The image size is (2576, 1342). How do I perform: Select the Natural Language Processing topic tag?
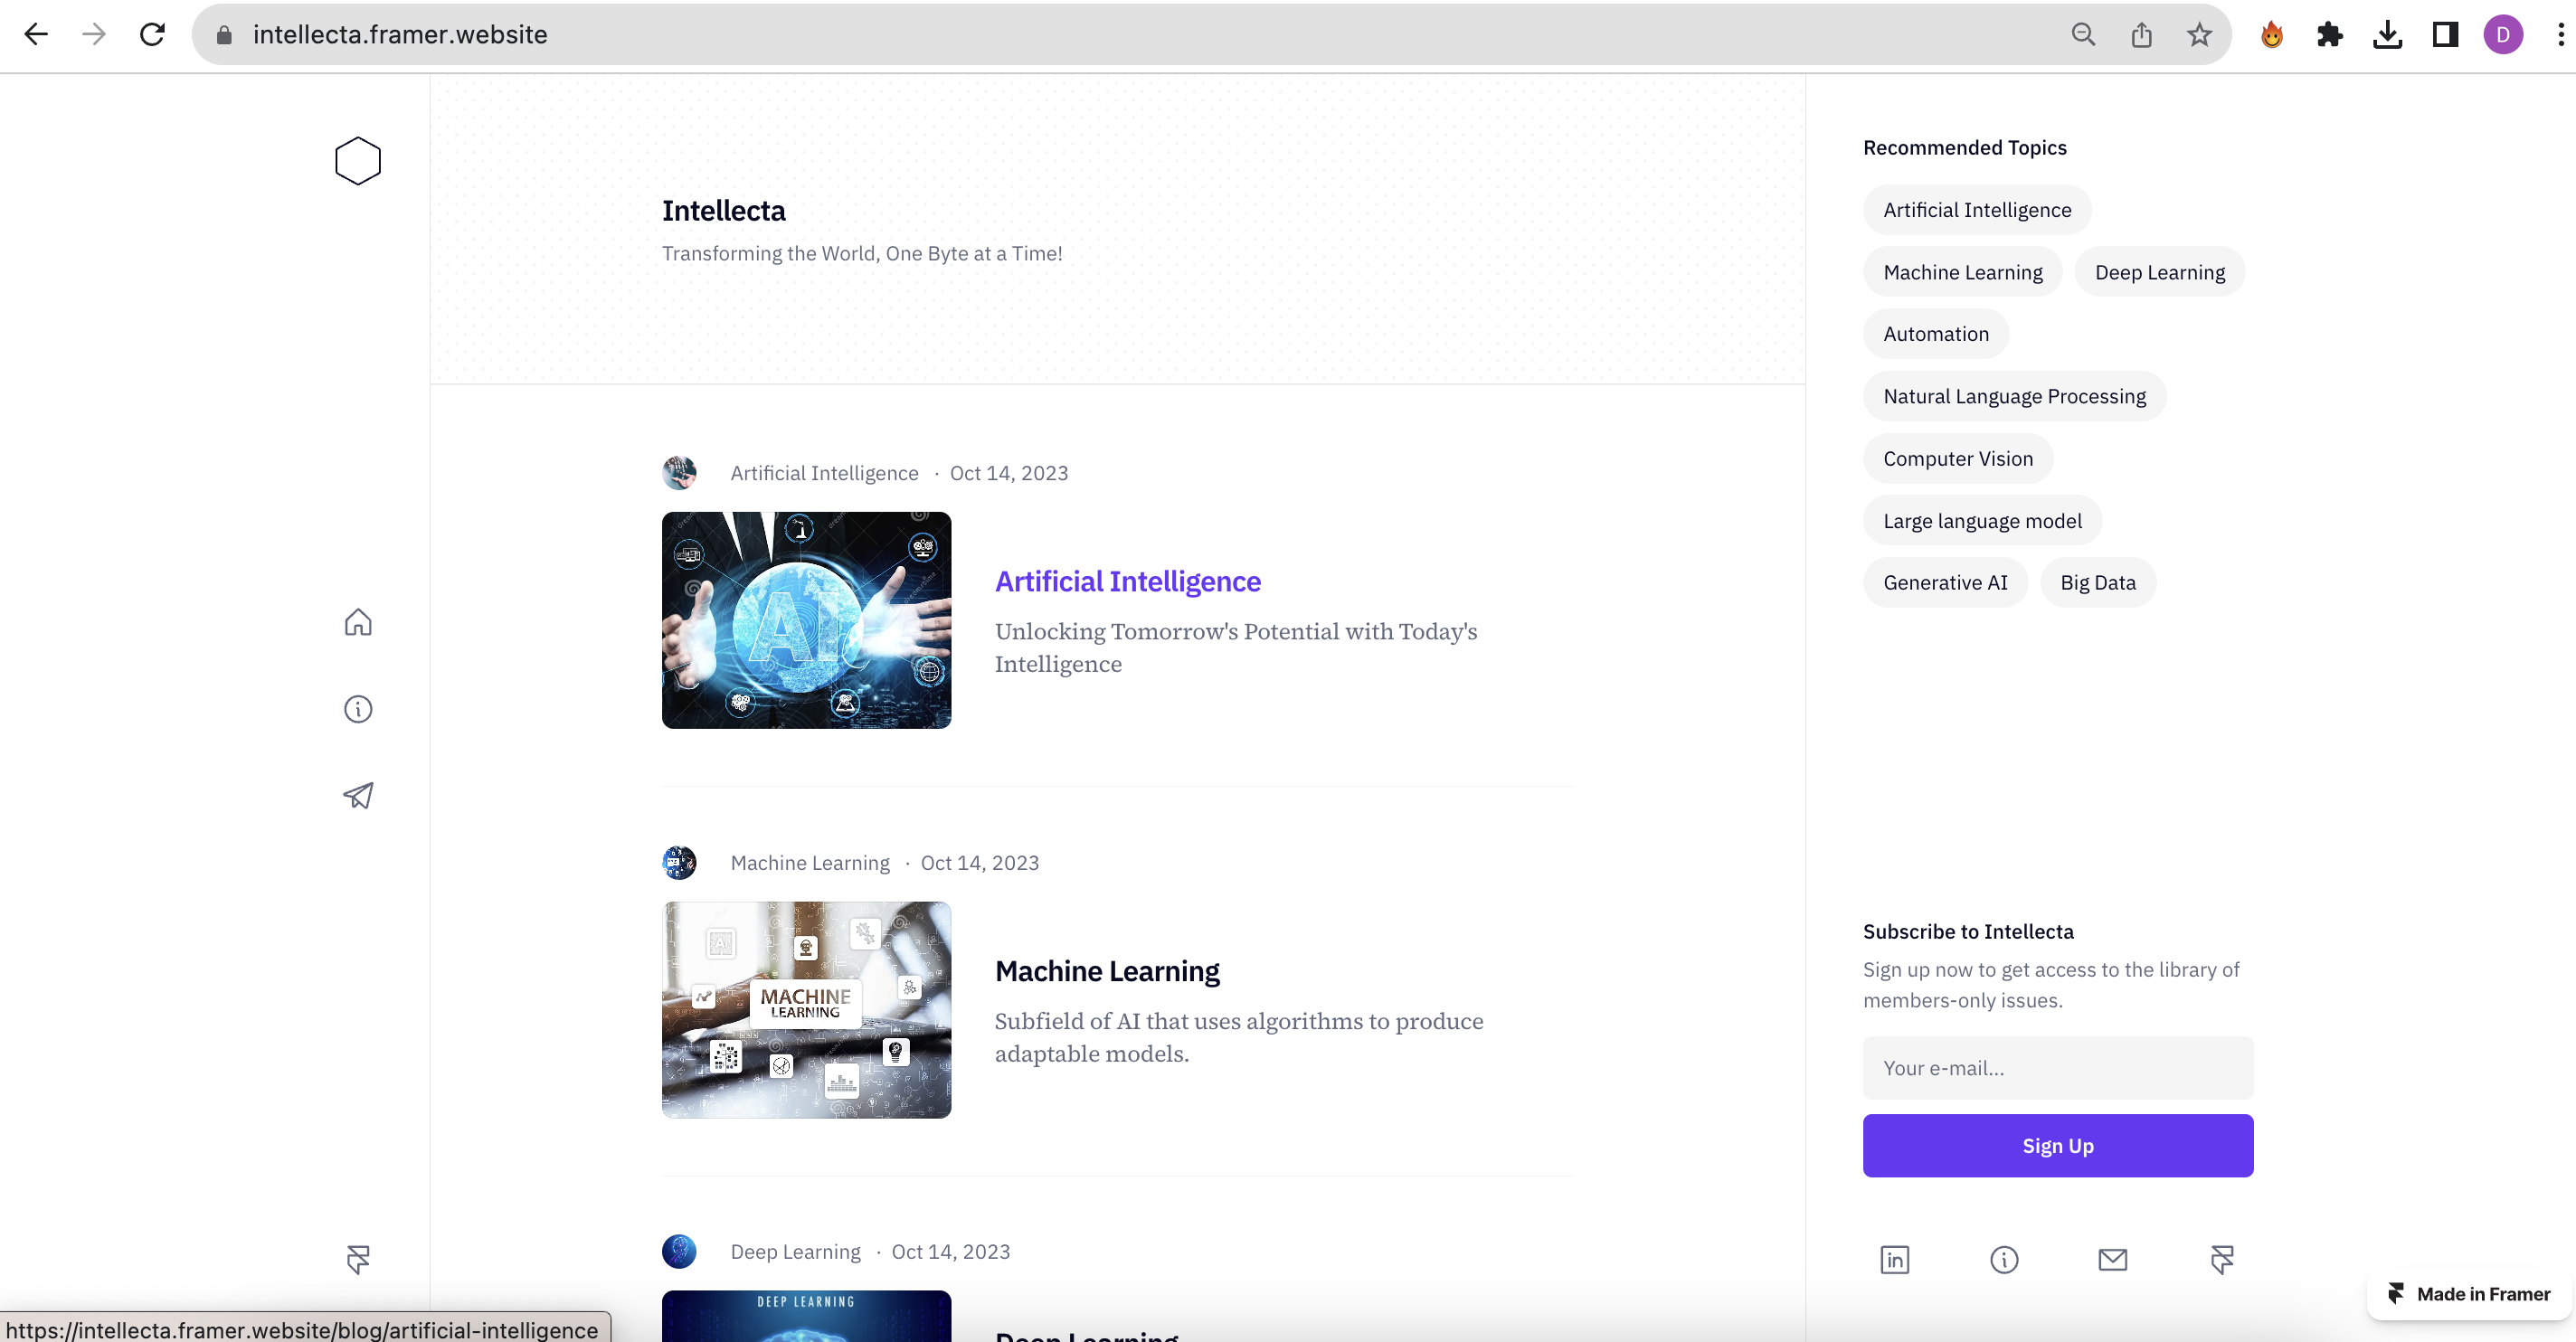2014,396
